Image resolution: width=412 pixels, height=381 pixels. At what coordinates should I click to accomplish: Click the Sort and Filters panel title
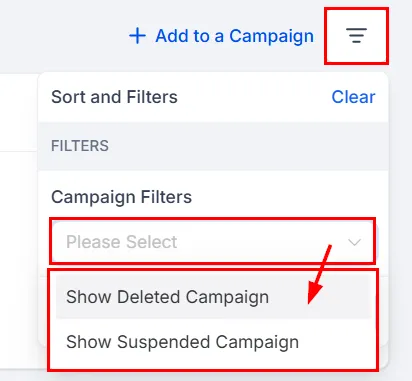tap(114, 97)
